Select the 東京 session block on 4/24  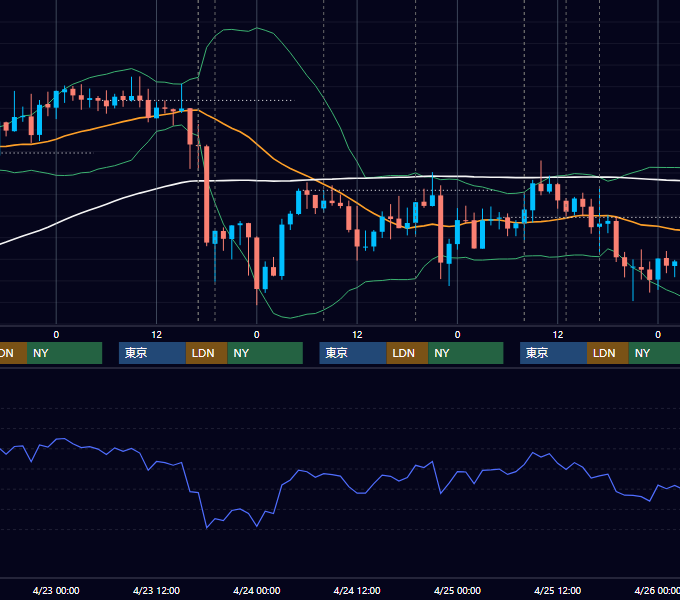353,353
